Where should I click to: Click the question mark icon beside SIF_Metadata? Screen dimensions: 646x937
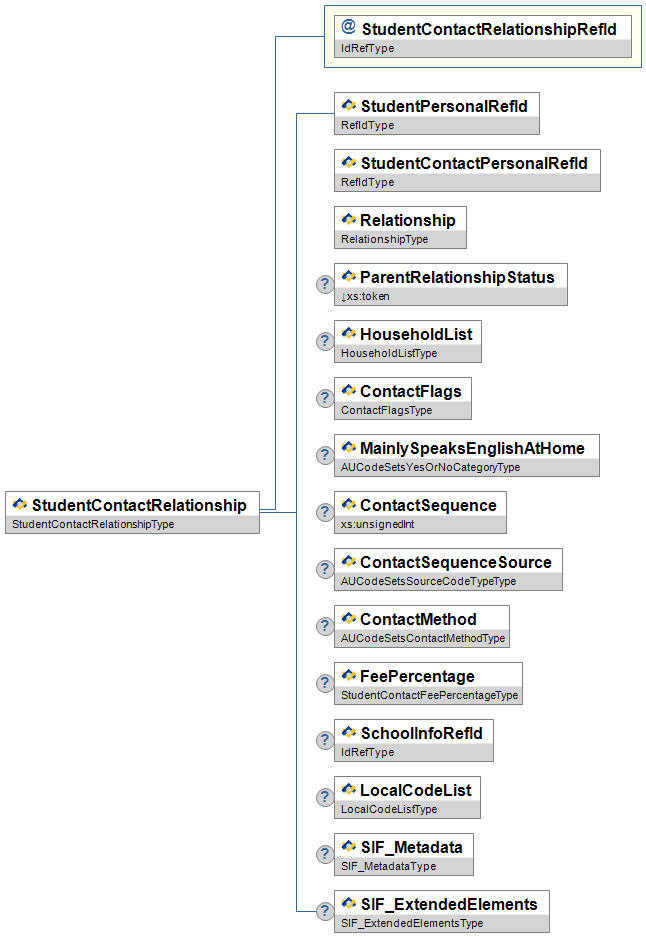coord(324,854)
